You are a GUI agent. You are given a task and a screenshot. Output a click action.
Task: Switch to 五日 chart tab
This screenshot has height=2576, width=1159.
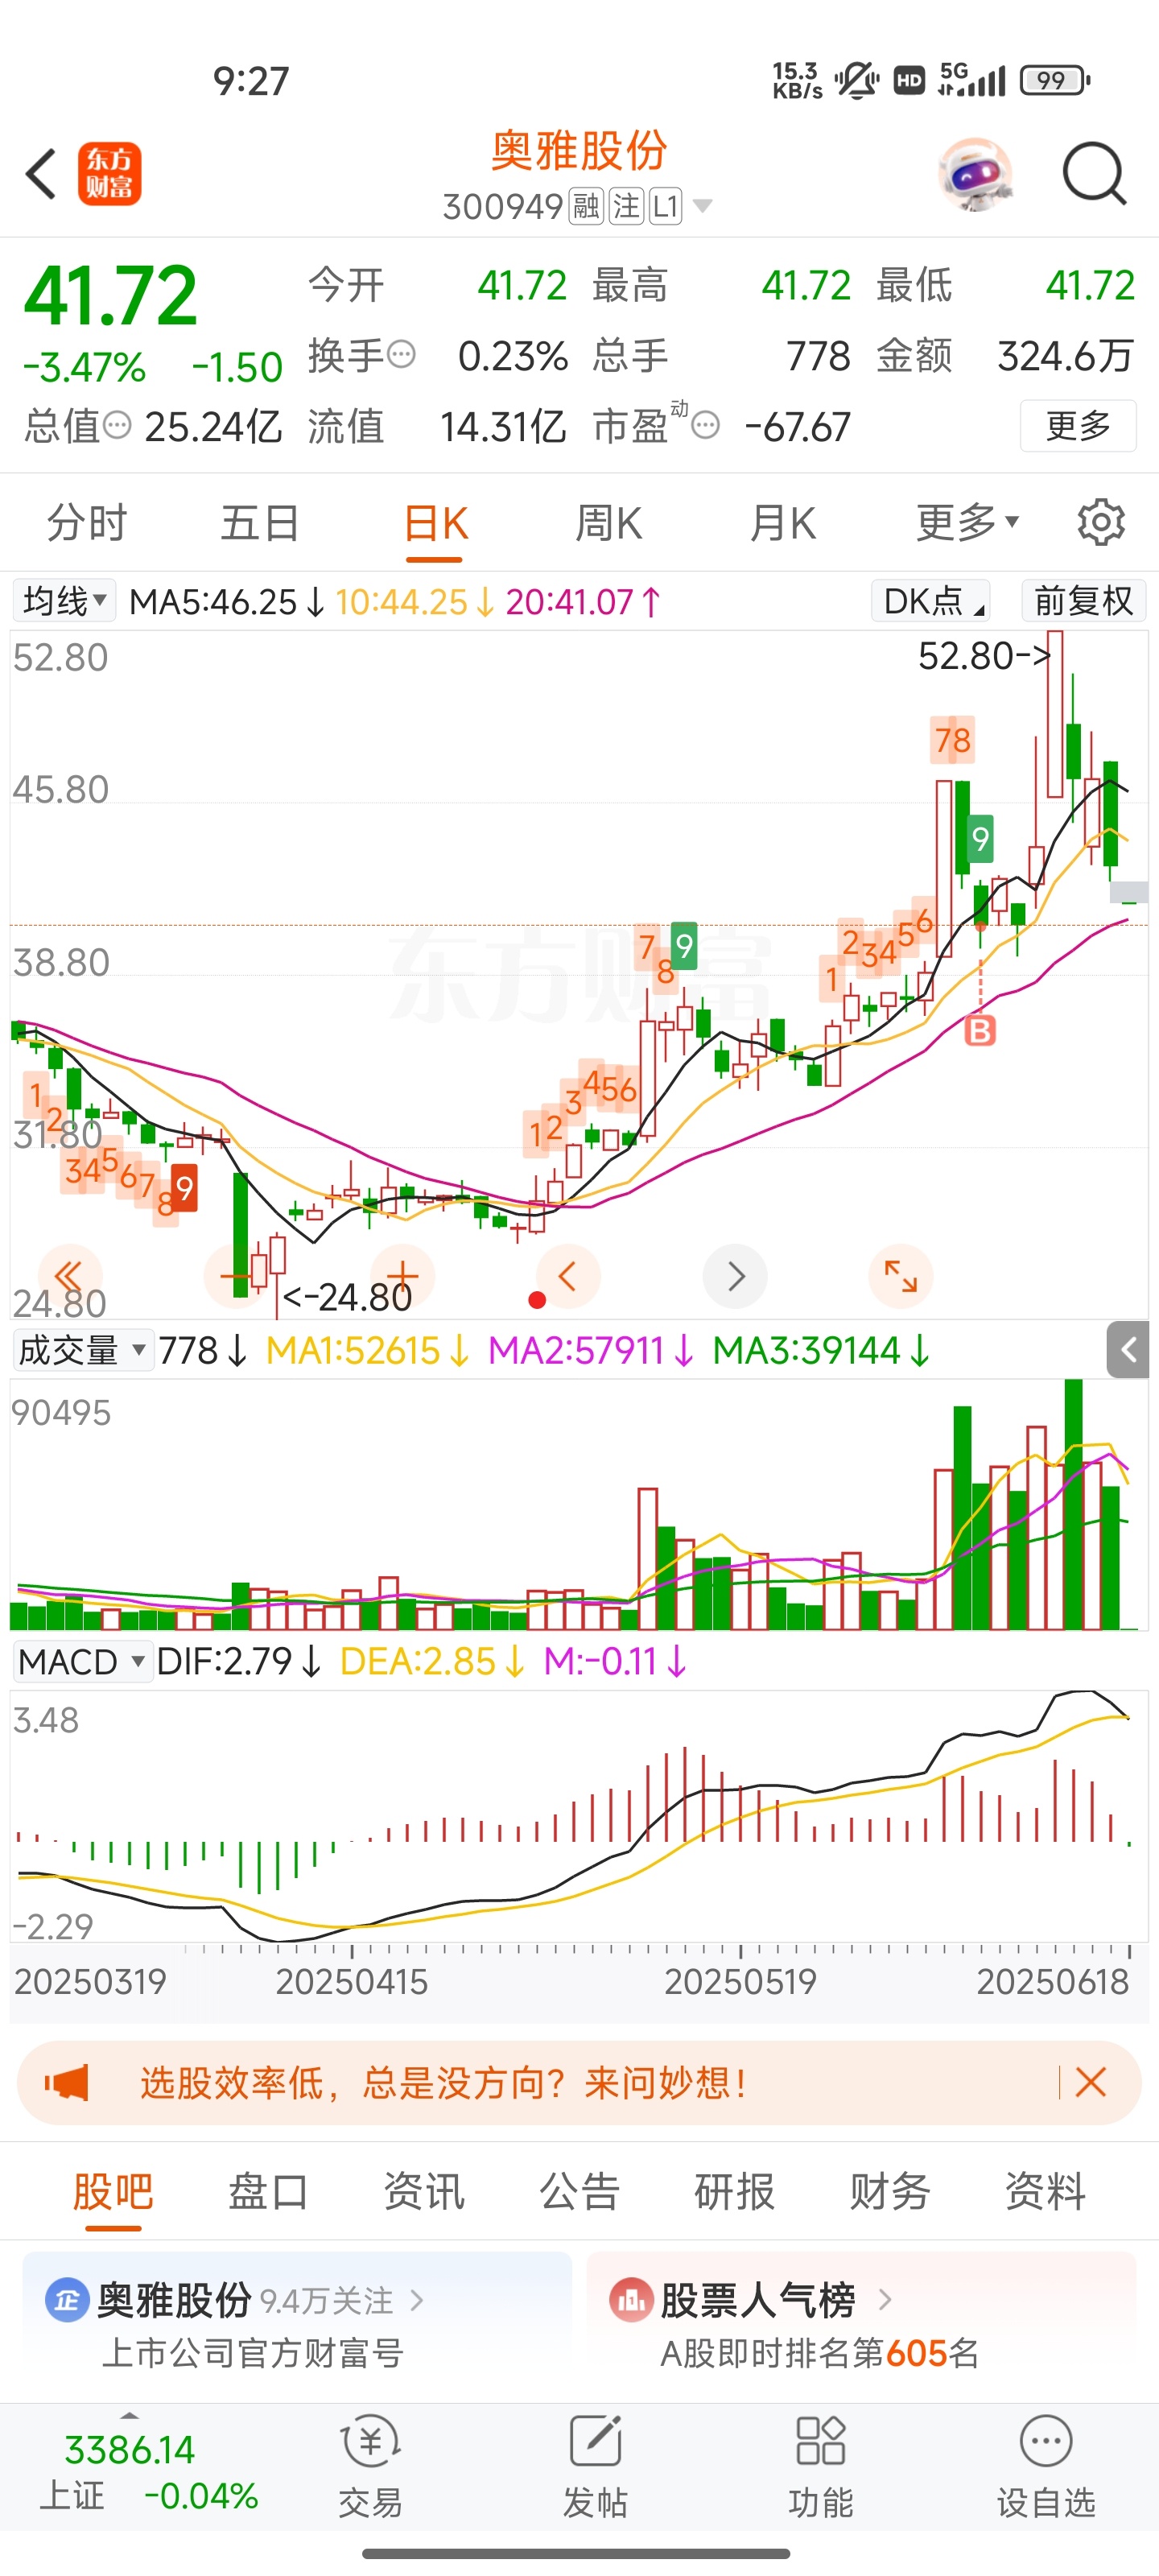click(260, 522)
